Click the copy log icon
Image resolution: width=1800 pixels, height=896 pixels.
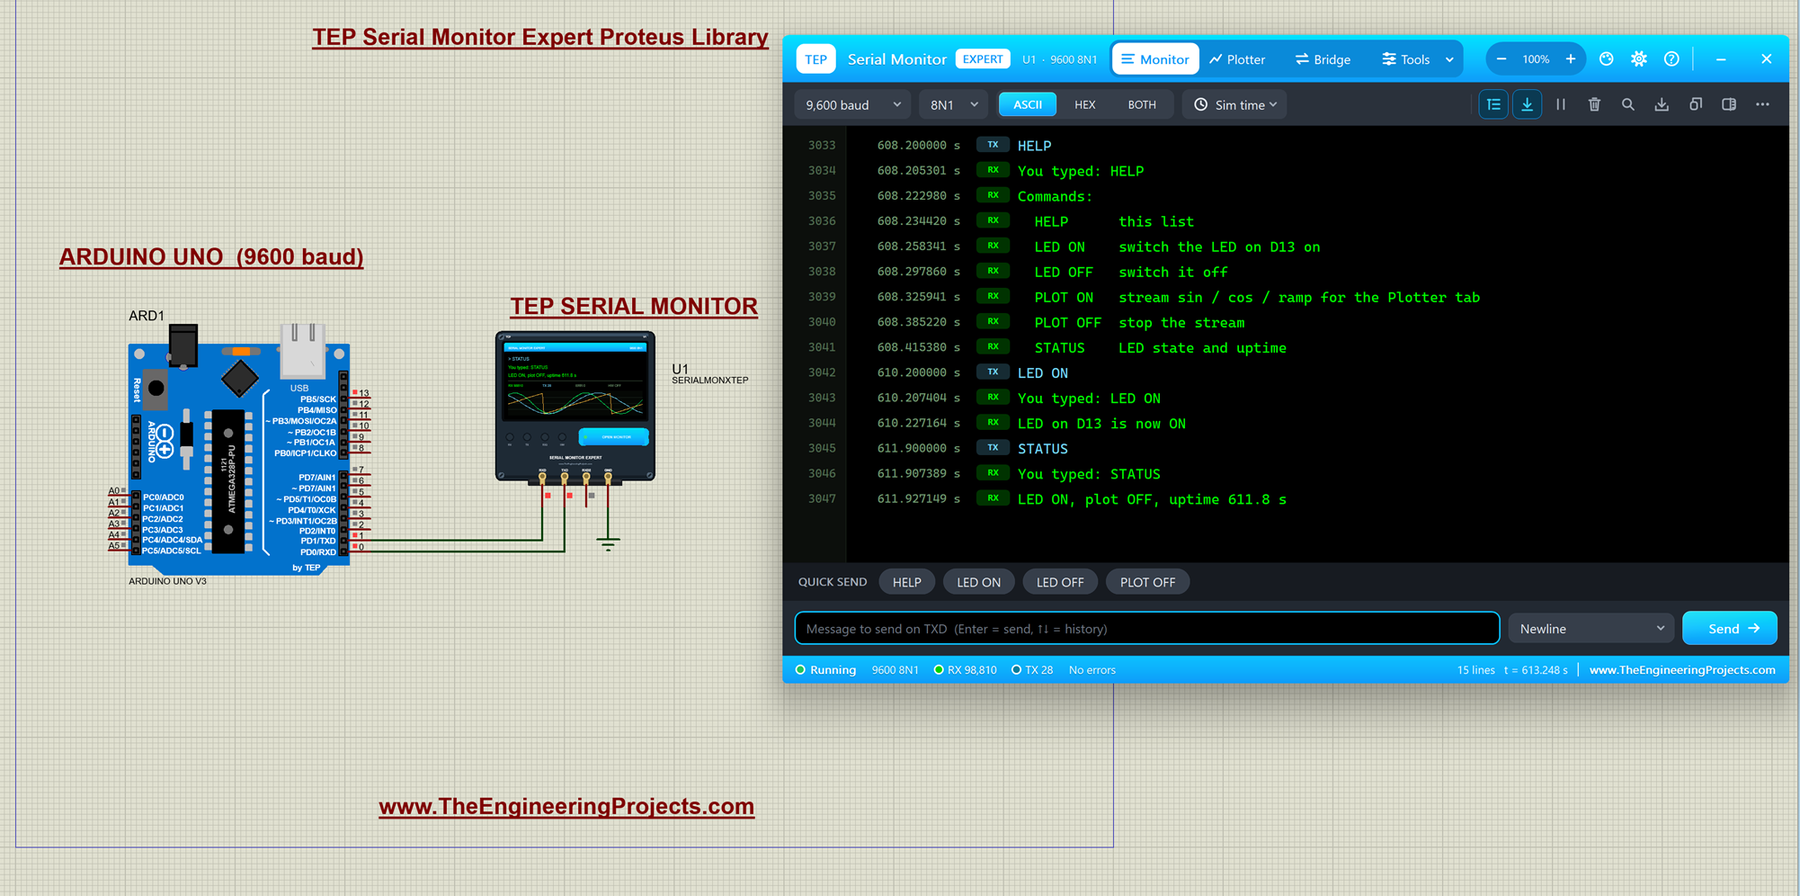[1696, 104]
